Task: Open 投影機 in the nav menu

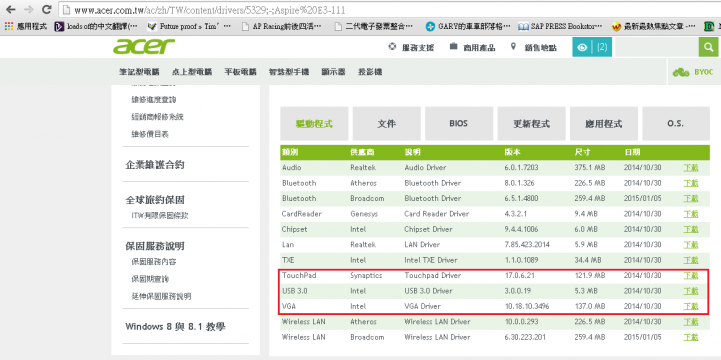Action: click(370, 72)
